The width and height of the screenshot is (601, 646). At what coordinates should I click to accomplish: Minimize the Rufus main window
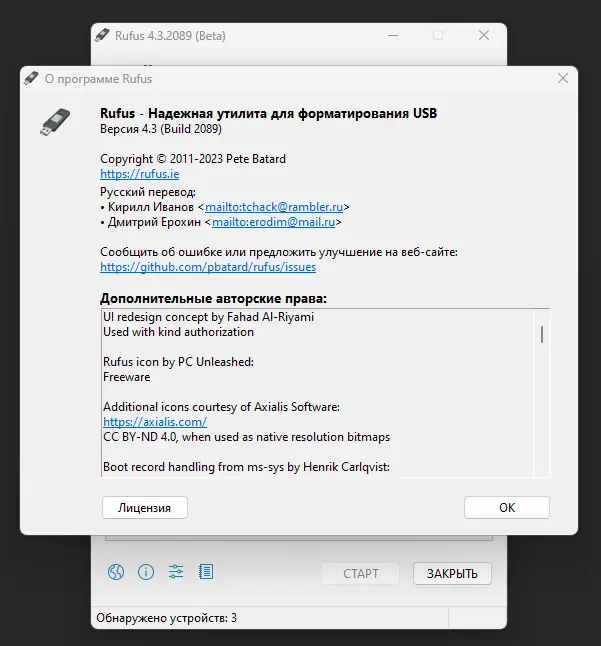pyautogui.click(x=393, y=35)
